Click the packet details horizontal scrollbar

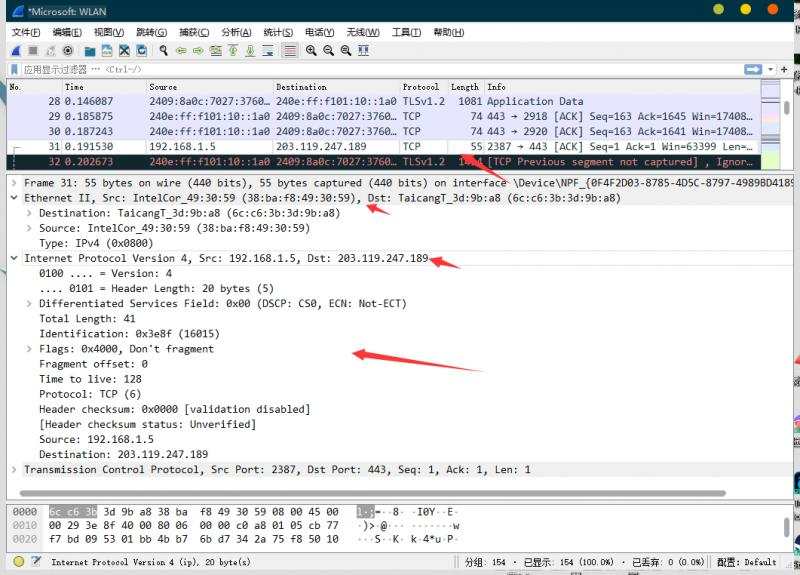coord(300,492)
